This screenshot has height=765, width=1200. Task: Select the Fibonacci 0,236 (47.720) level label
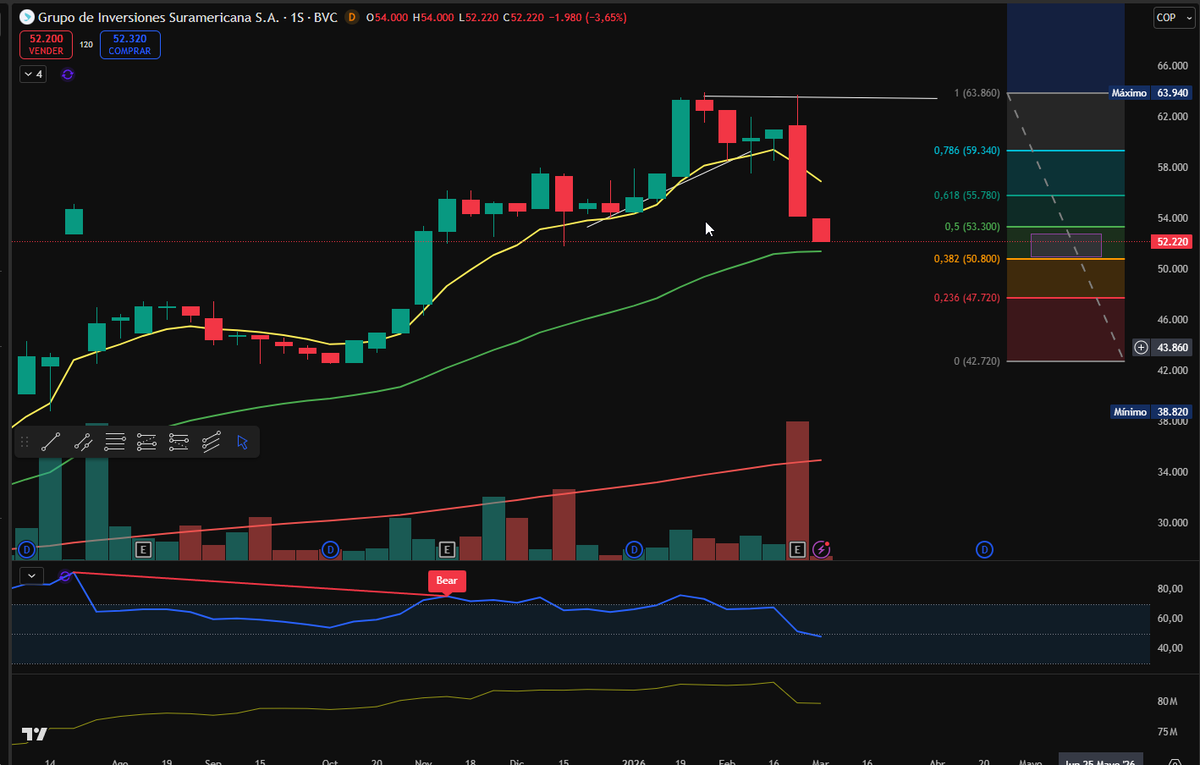(x=966, y=298)
